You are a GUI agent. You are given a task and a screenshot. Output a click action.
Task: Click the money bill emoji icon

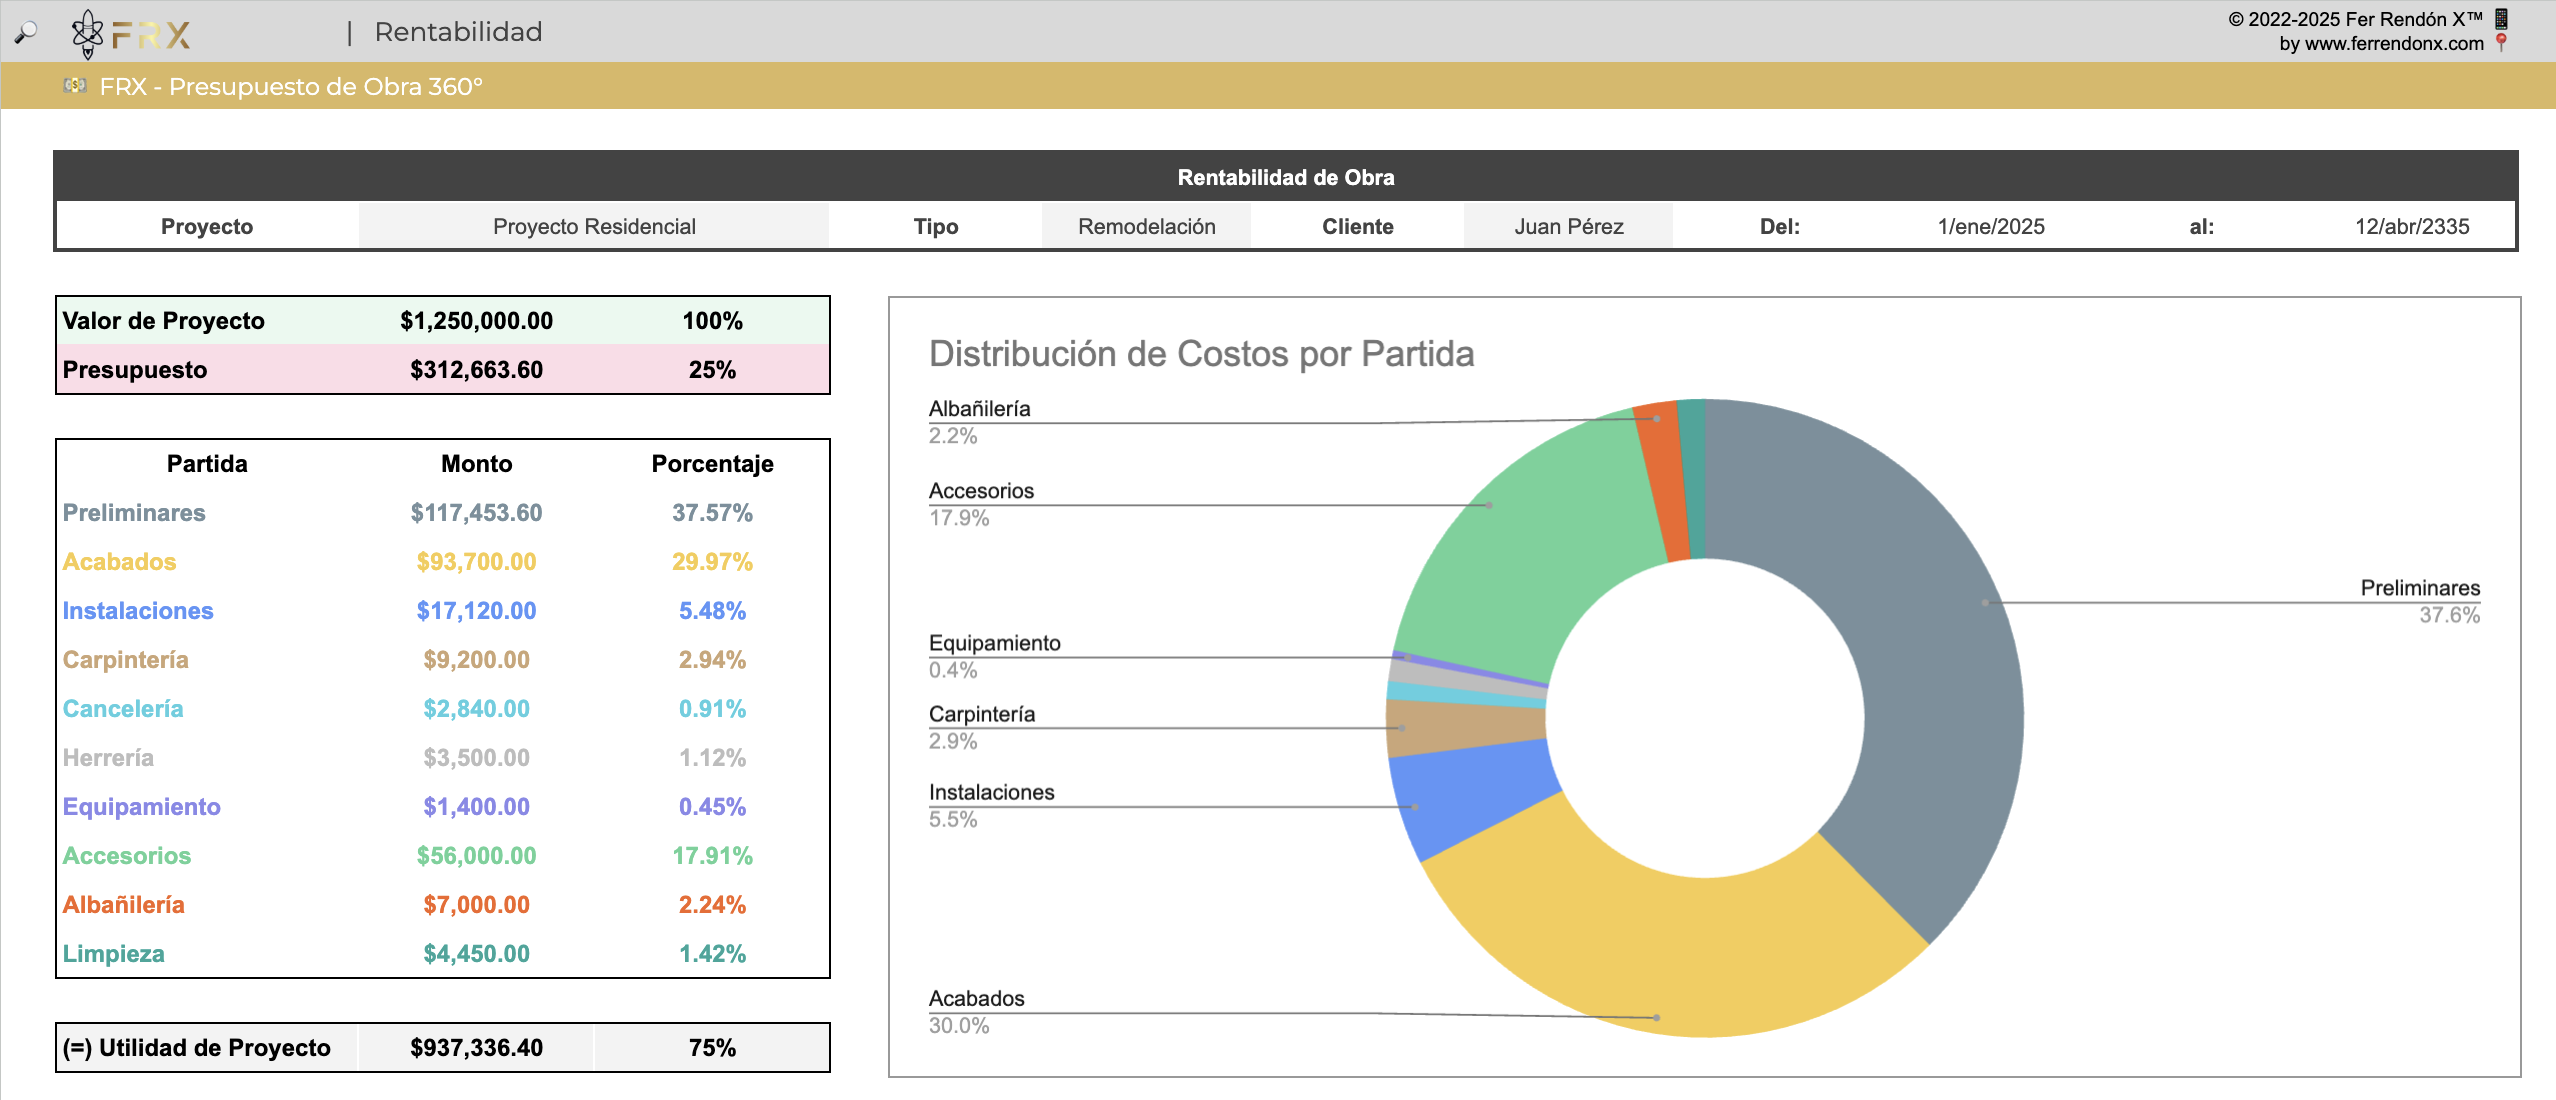75,86
